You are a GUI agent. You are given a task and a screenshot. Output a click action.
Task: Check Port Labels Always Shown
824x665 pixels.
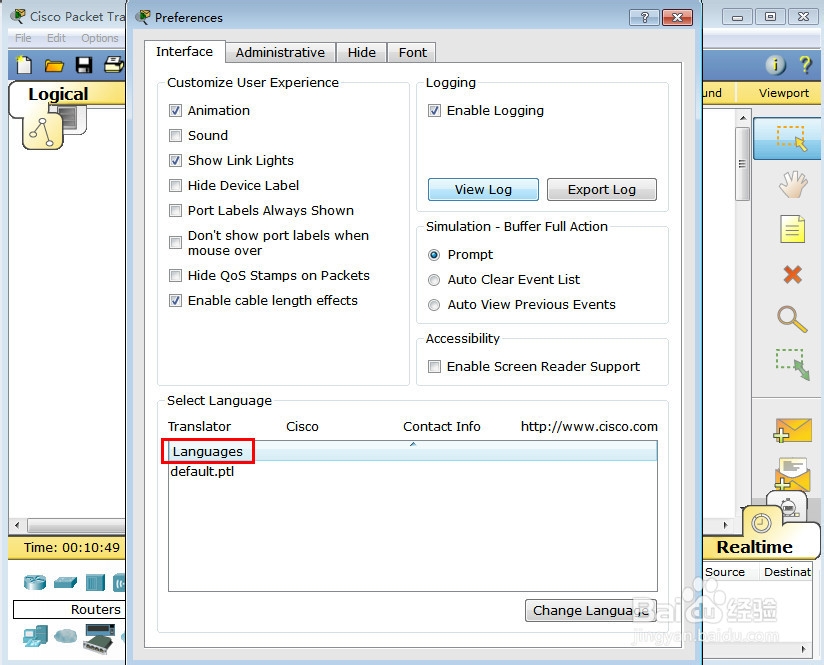[175, 210]
